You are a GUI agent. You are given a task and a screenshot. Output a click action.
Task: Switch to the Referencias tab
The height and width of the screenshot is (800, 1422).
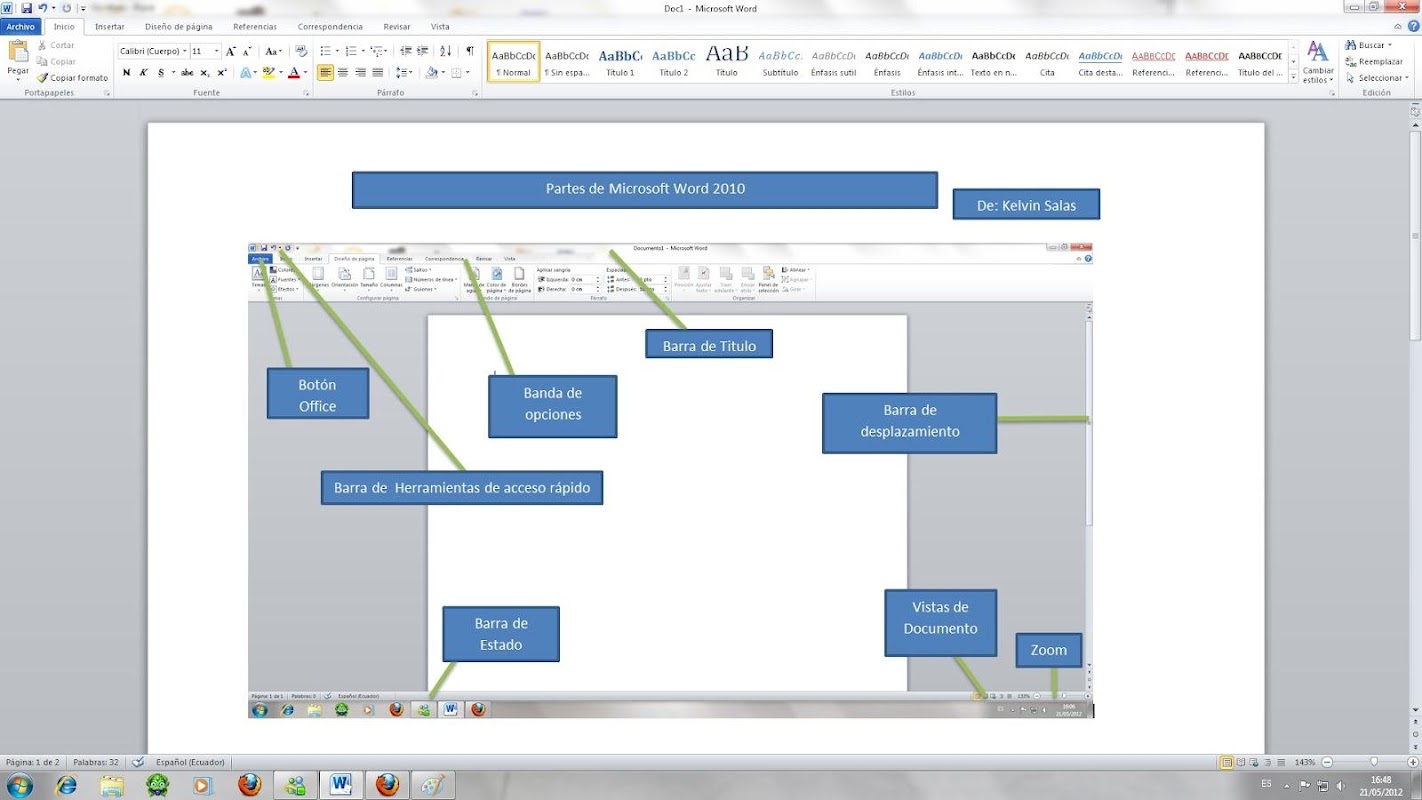tap(255, 27)
